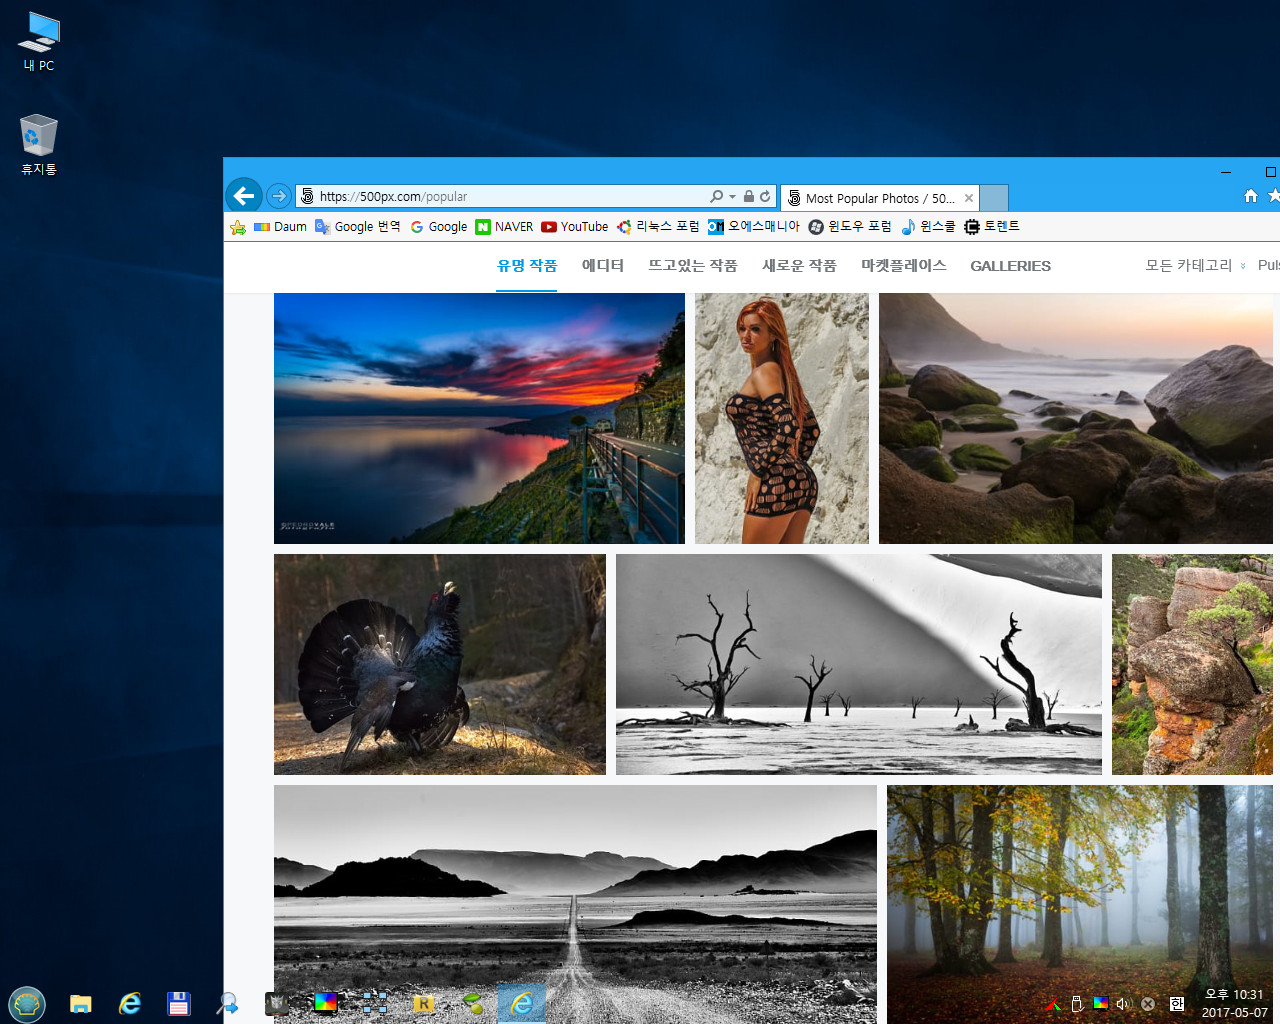The image size is (1280, 1024).
Task: Open the misty mossy rocks seascape photo
Action: (1076, 418)
